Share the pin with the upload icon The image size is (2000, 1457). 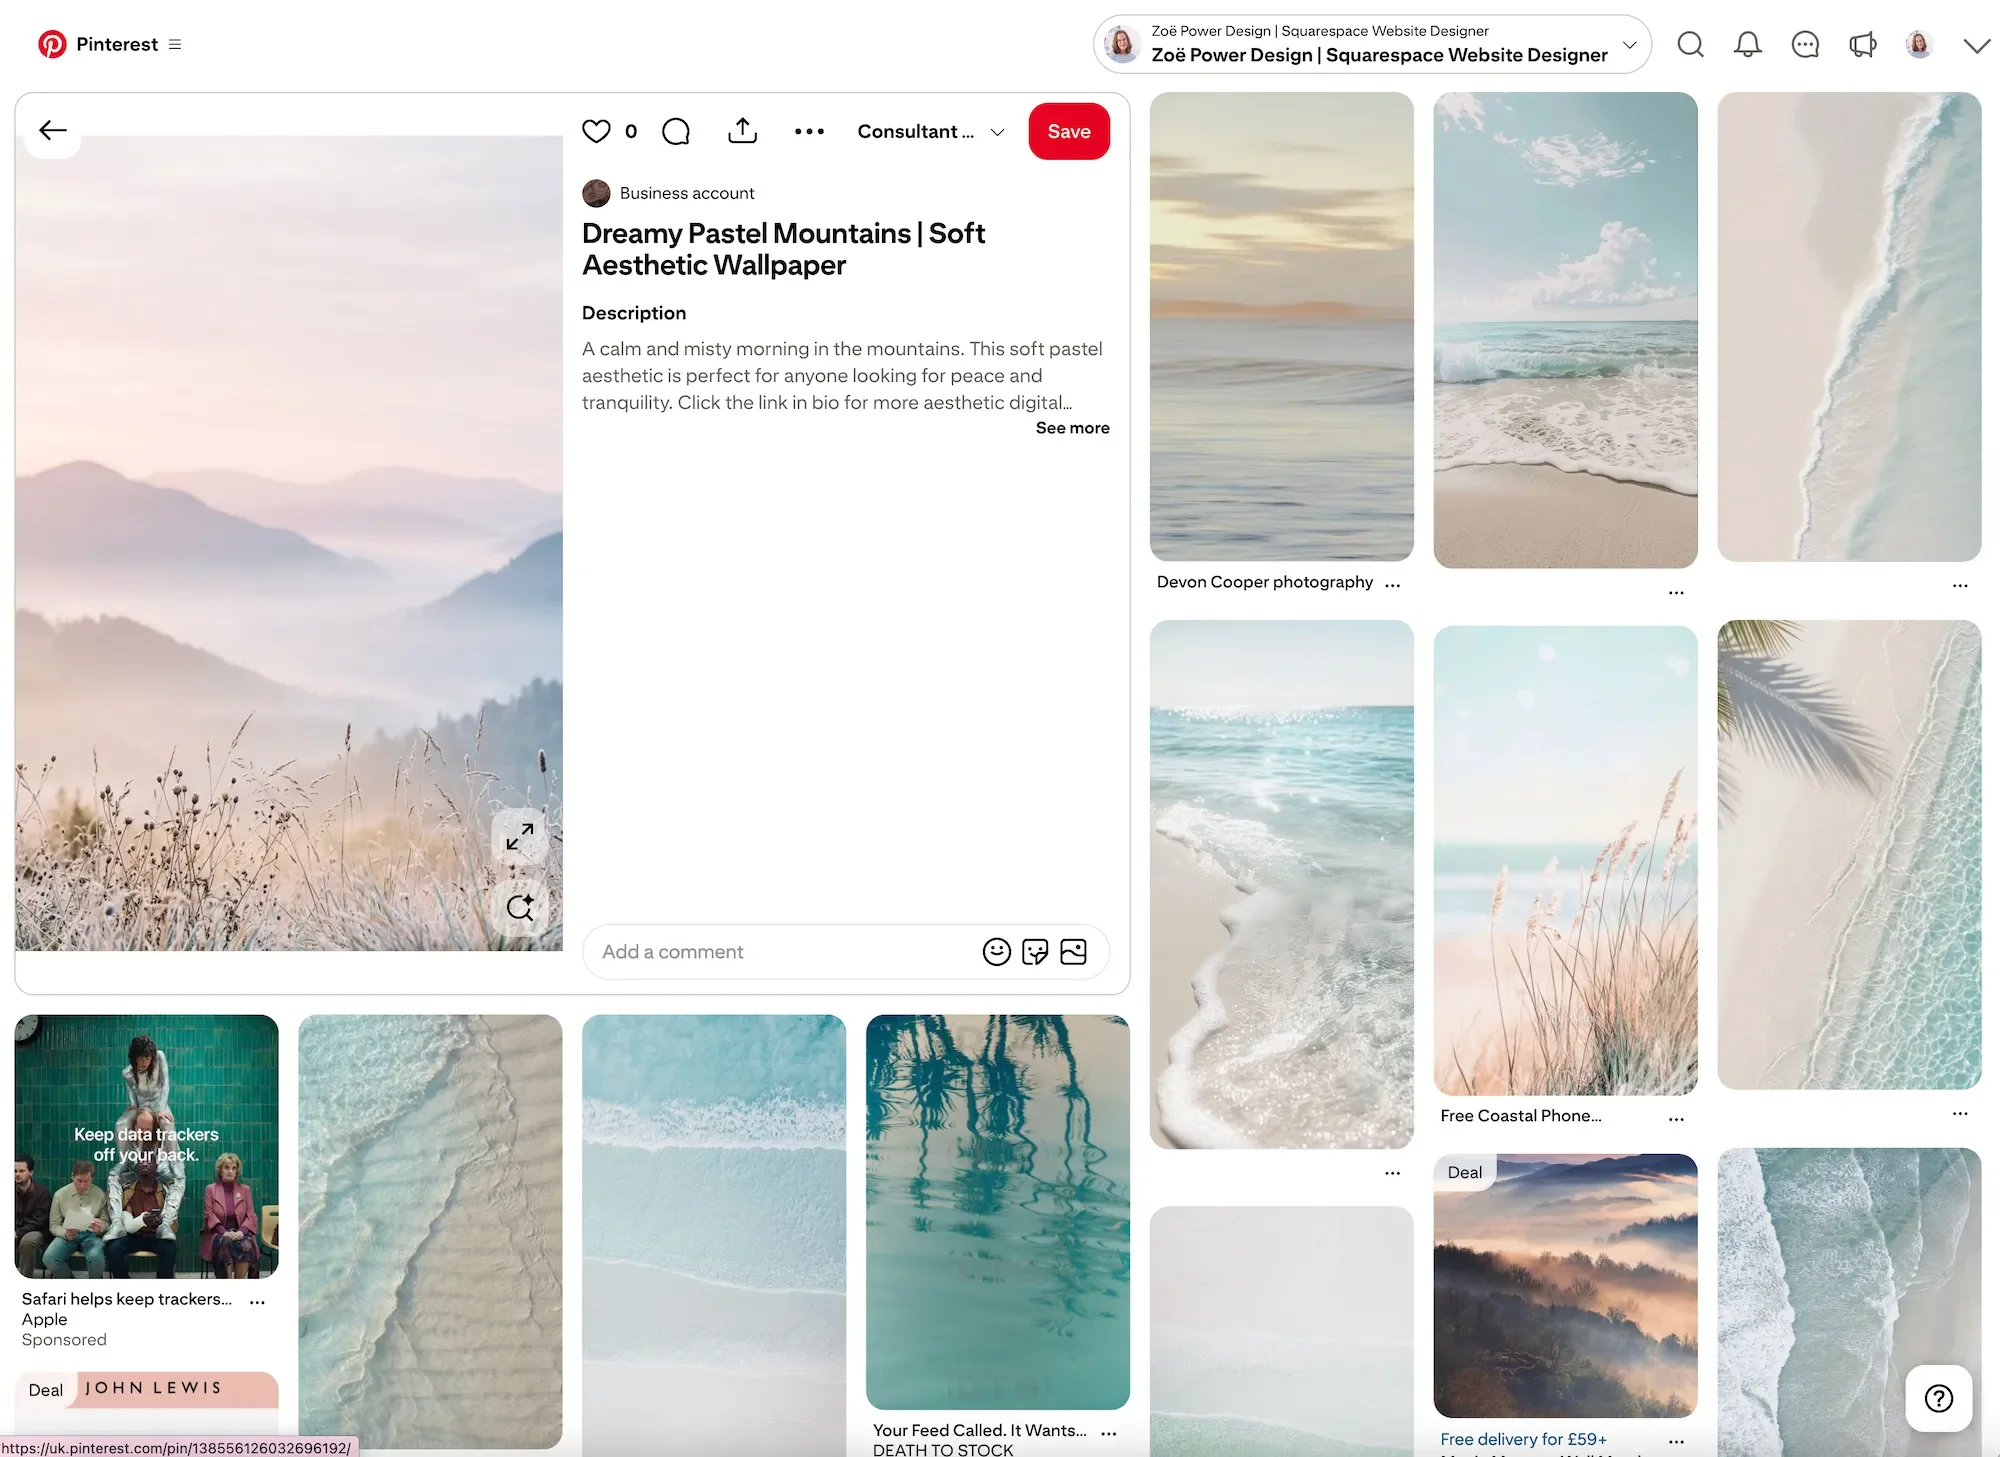coord(742,131)
